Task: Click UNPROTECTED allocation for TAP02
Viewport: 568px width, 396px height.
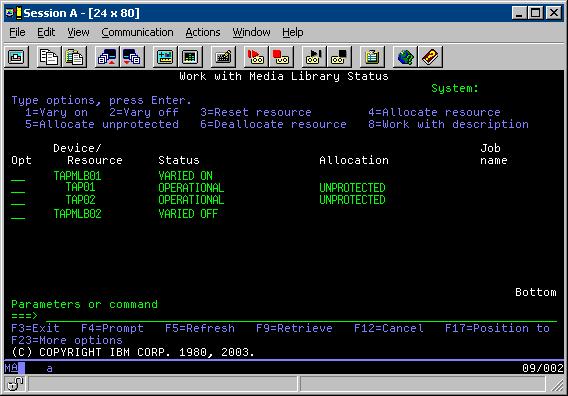Action: tap(352, 200)
